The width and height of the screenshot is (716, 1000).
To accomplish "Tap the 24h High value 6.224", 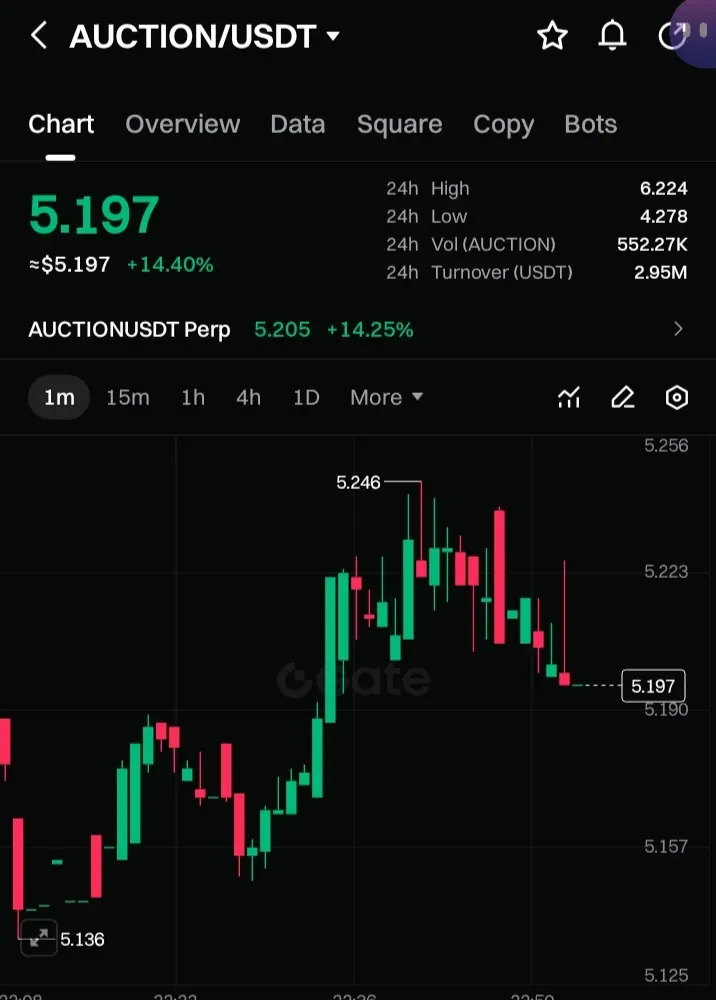I will pos(664,189).
